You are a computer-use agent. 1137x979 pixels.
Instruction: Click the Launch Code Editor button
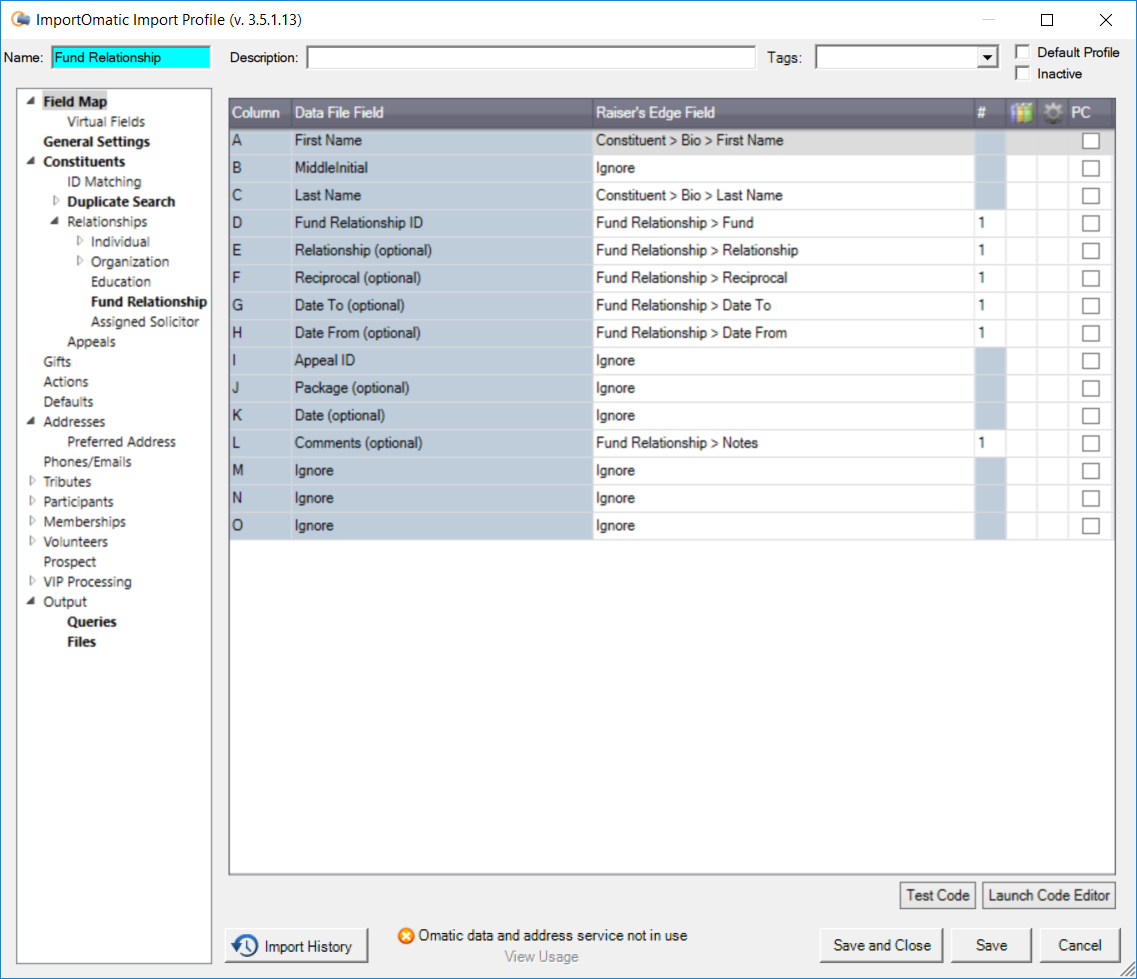coord(1048,895)
